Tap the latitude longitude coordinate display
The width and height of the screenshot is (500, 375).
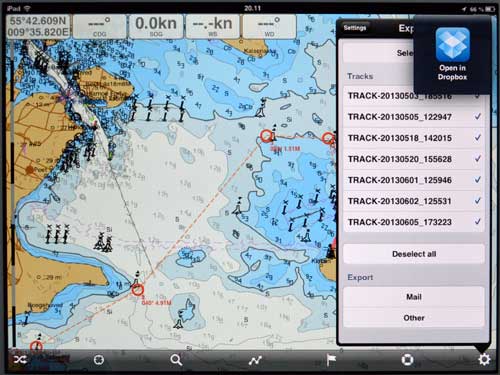point(38,26)
